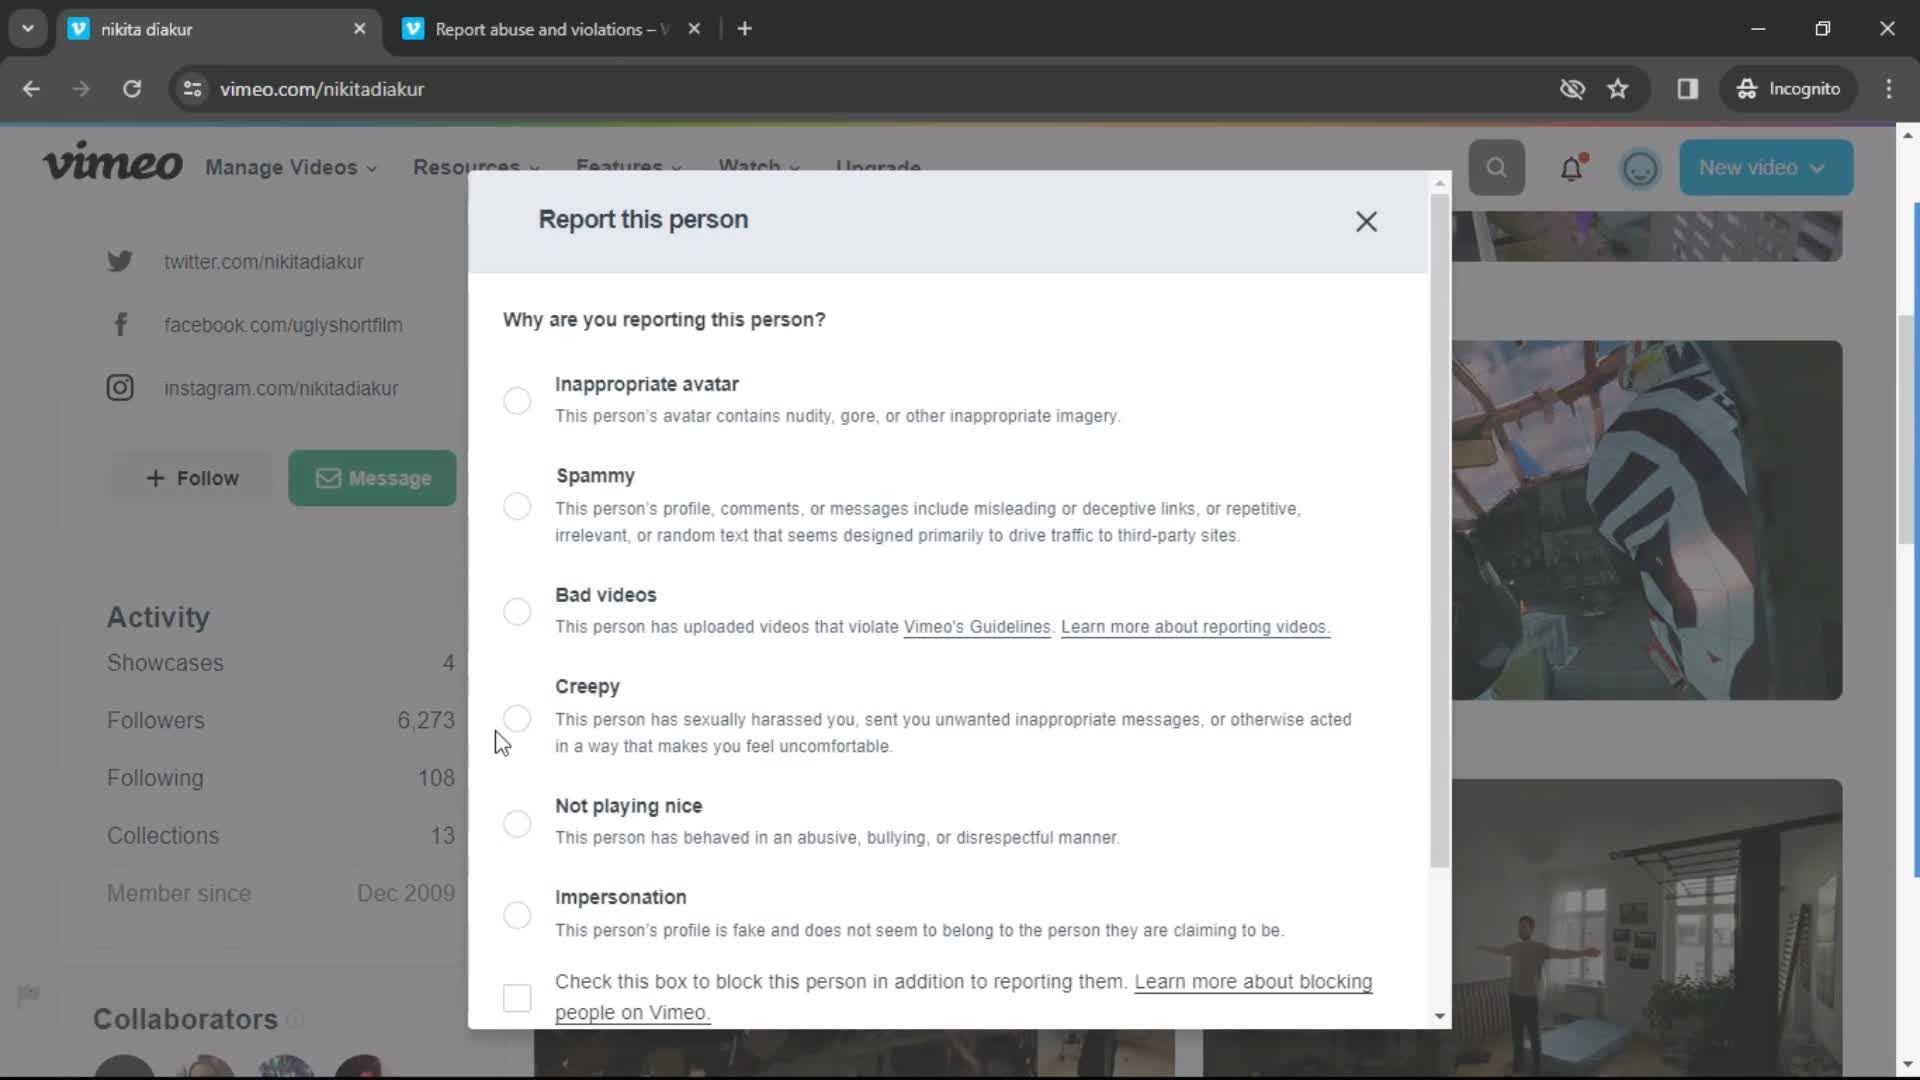
Task: Choose the Not playing nice option
Action: coord(517,823)
